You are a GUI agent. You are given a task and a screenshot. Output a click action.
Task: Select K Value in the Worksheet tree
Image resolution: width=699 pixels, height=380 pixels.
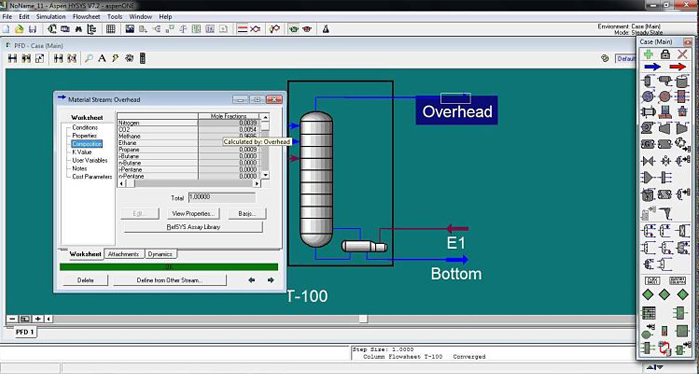pyautogui.click(x=82, y=152)
